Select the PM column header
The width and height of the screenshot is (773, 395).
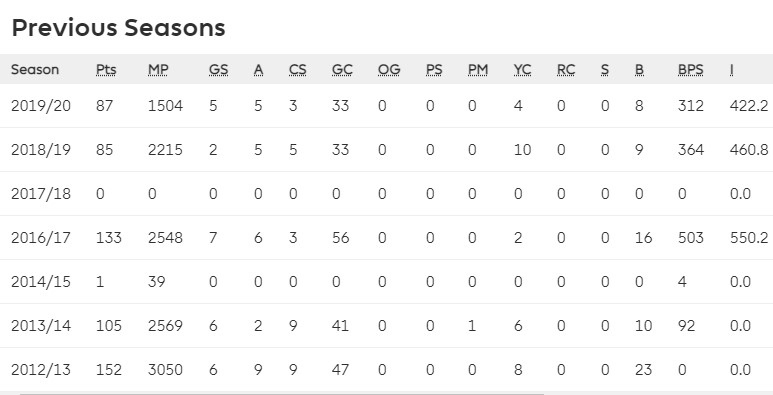click(478, 70)
